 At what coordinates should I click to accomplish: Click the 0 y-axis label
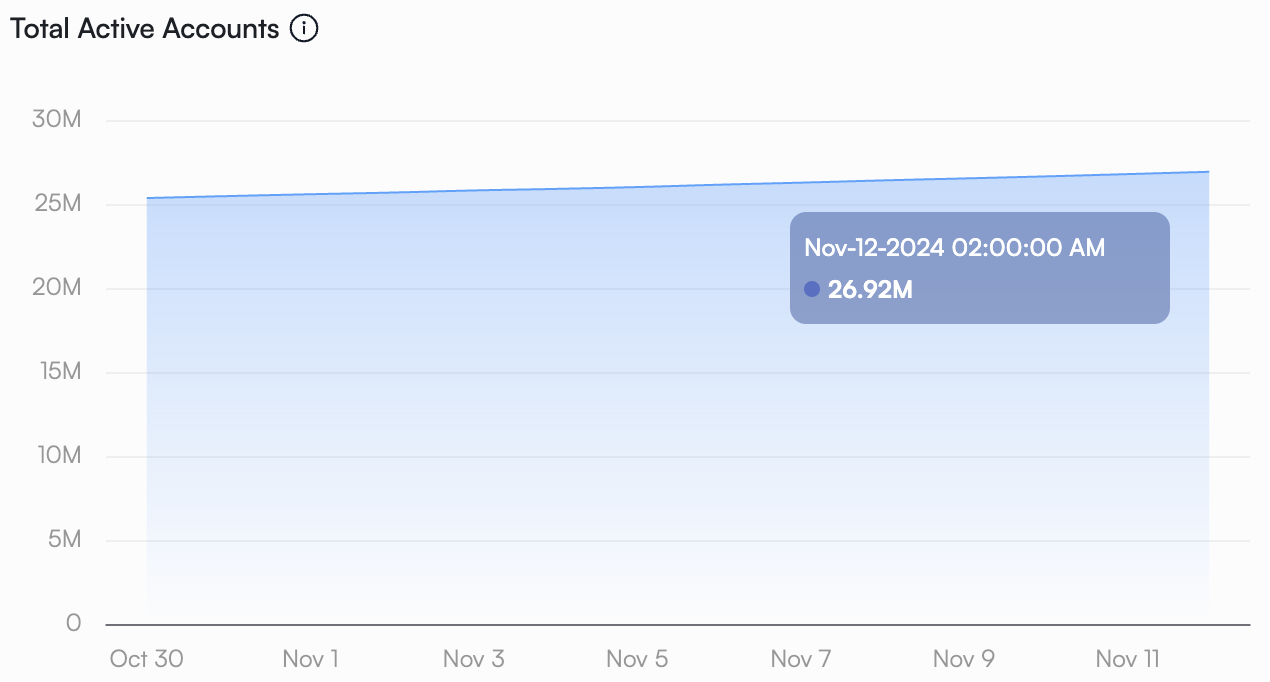73,623
